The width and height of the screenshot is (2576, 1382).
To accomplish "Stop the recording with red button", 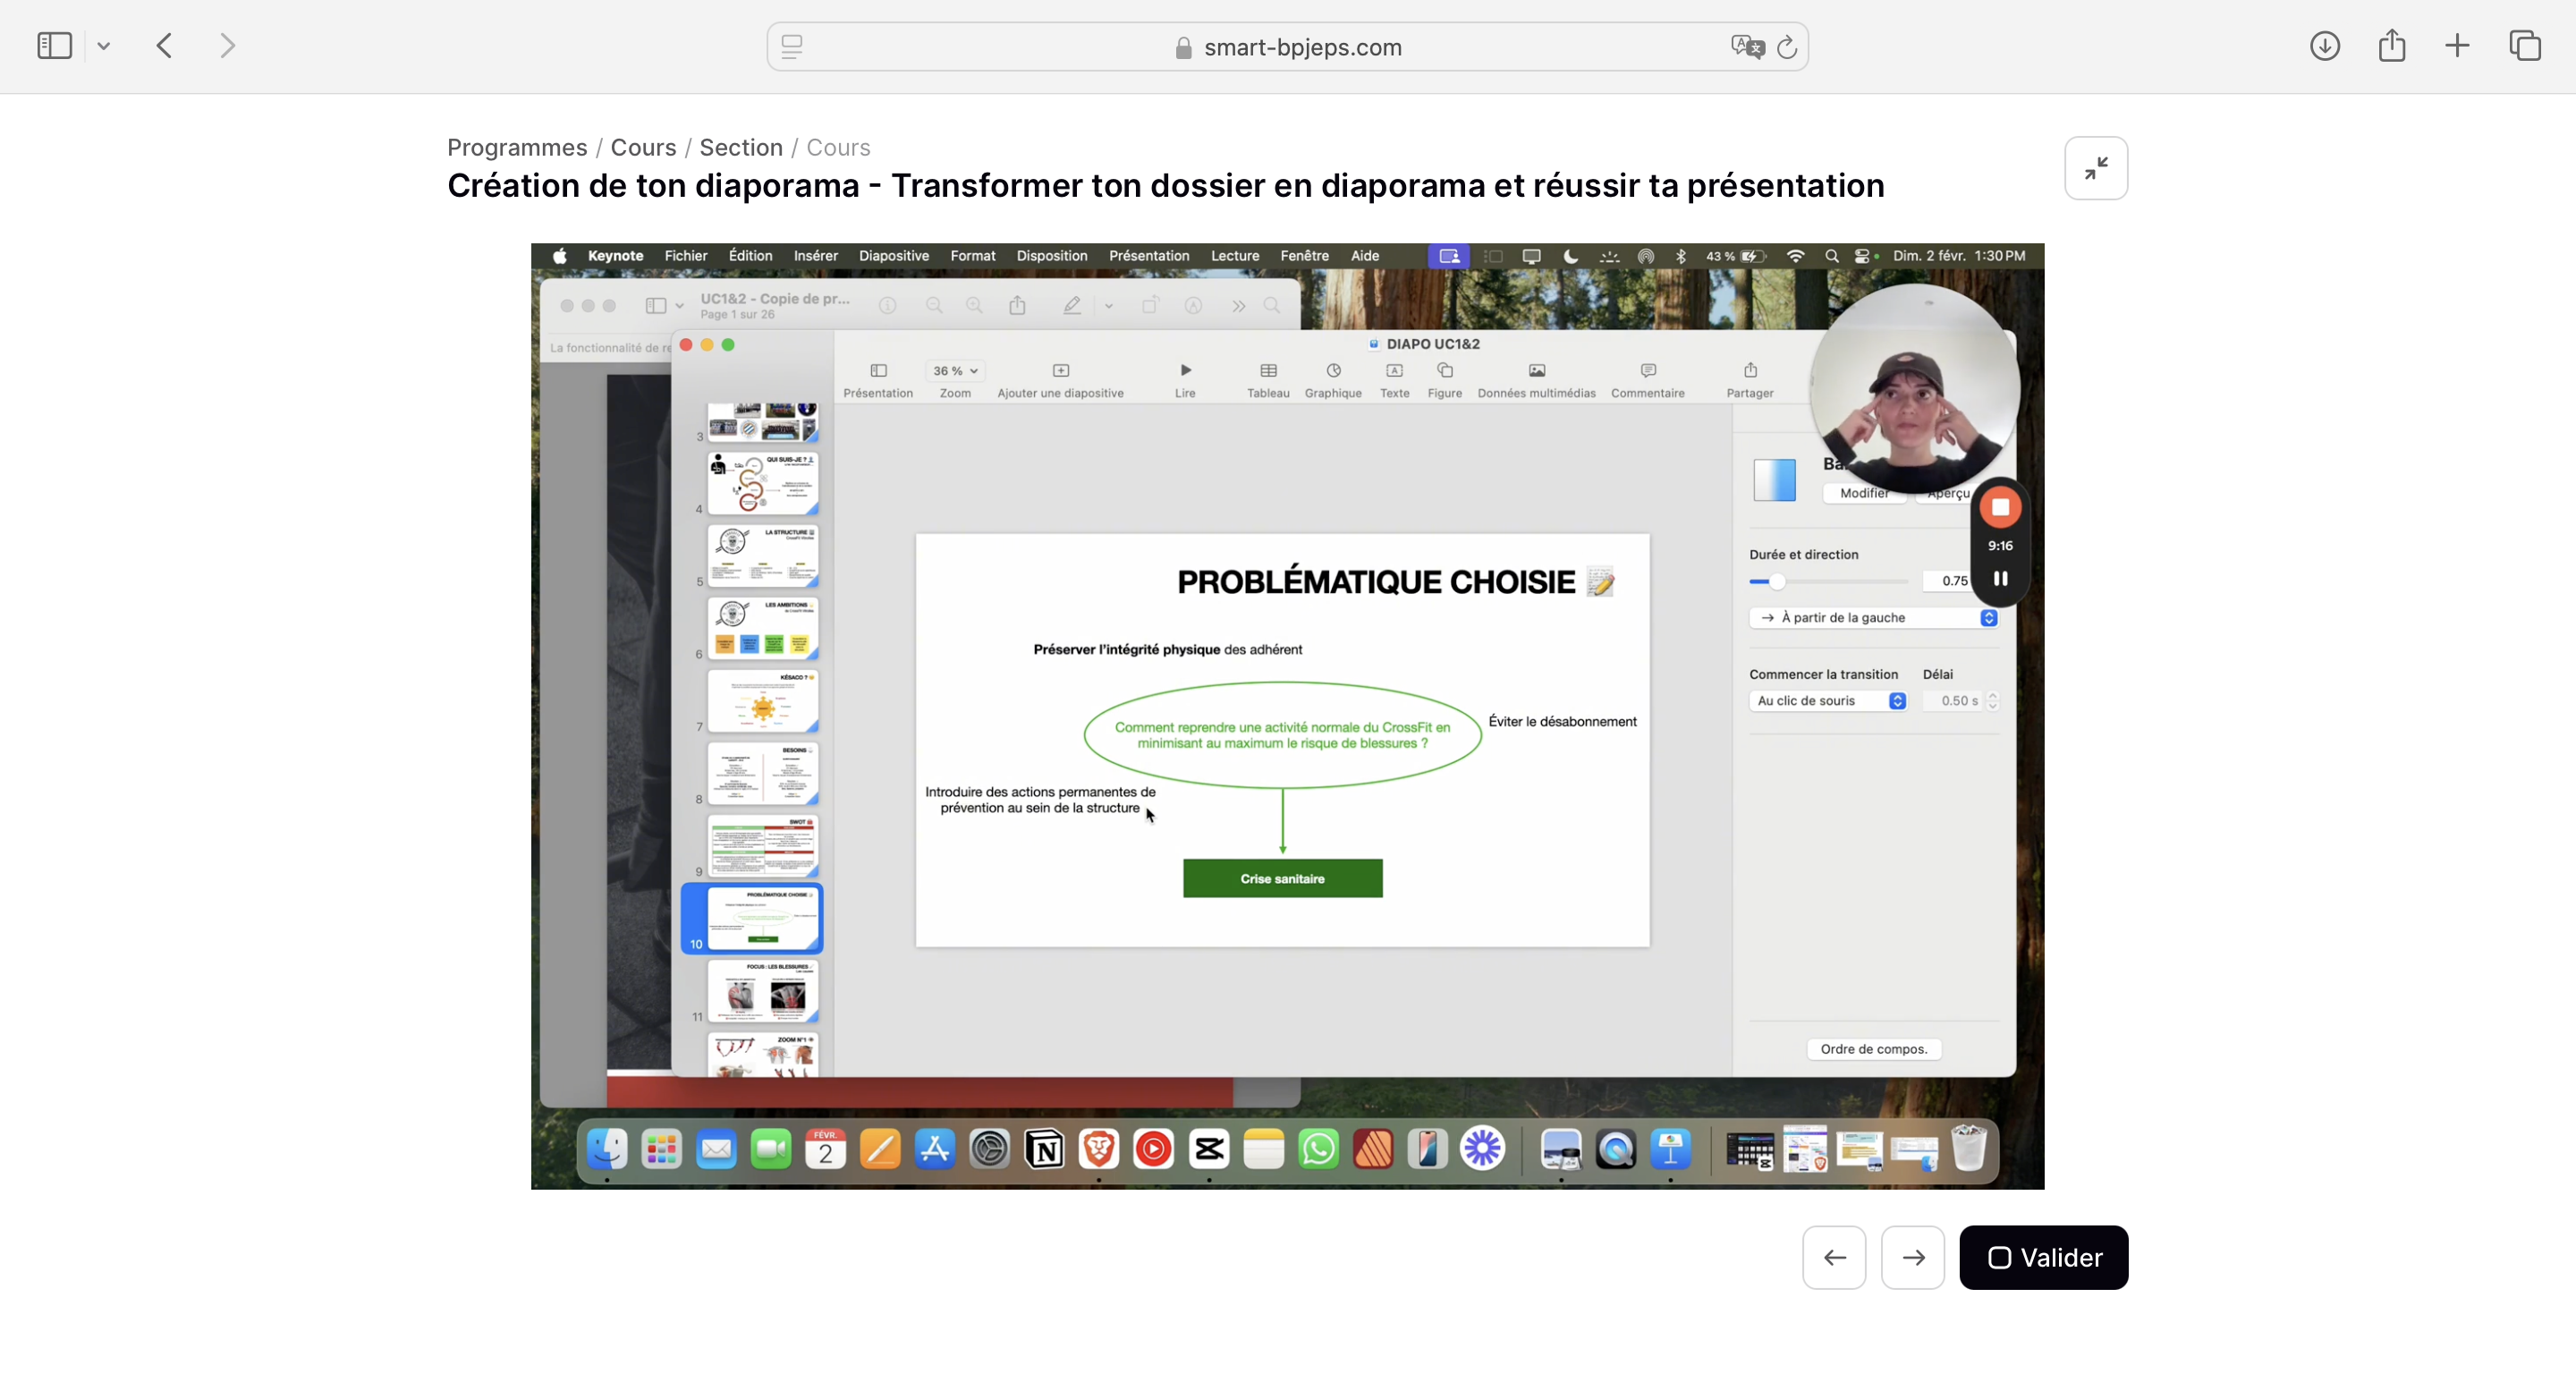I will pos(2000,508).
